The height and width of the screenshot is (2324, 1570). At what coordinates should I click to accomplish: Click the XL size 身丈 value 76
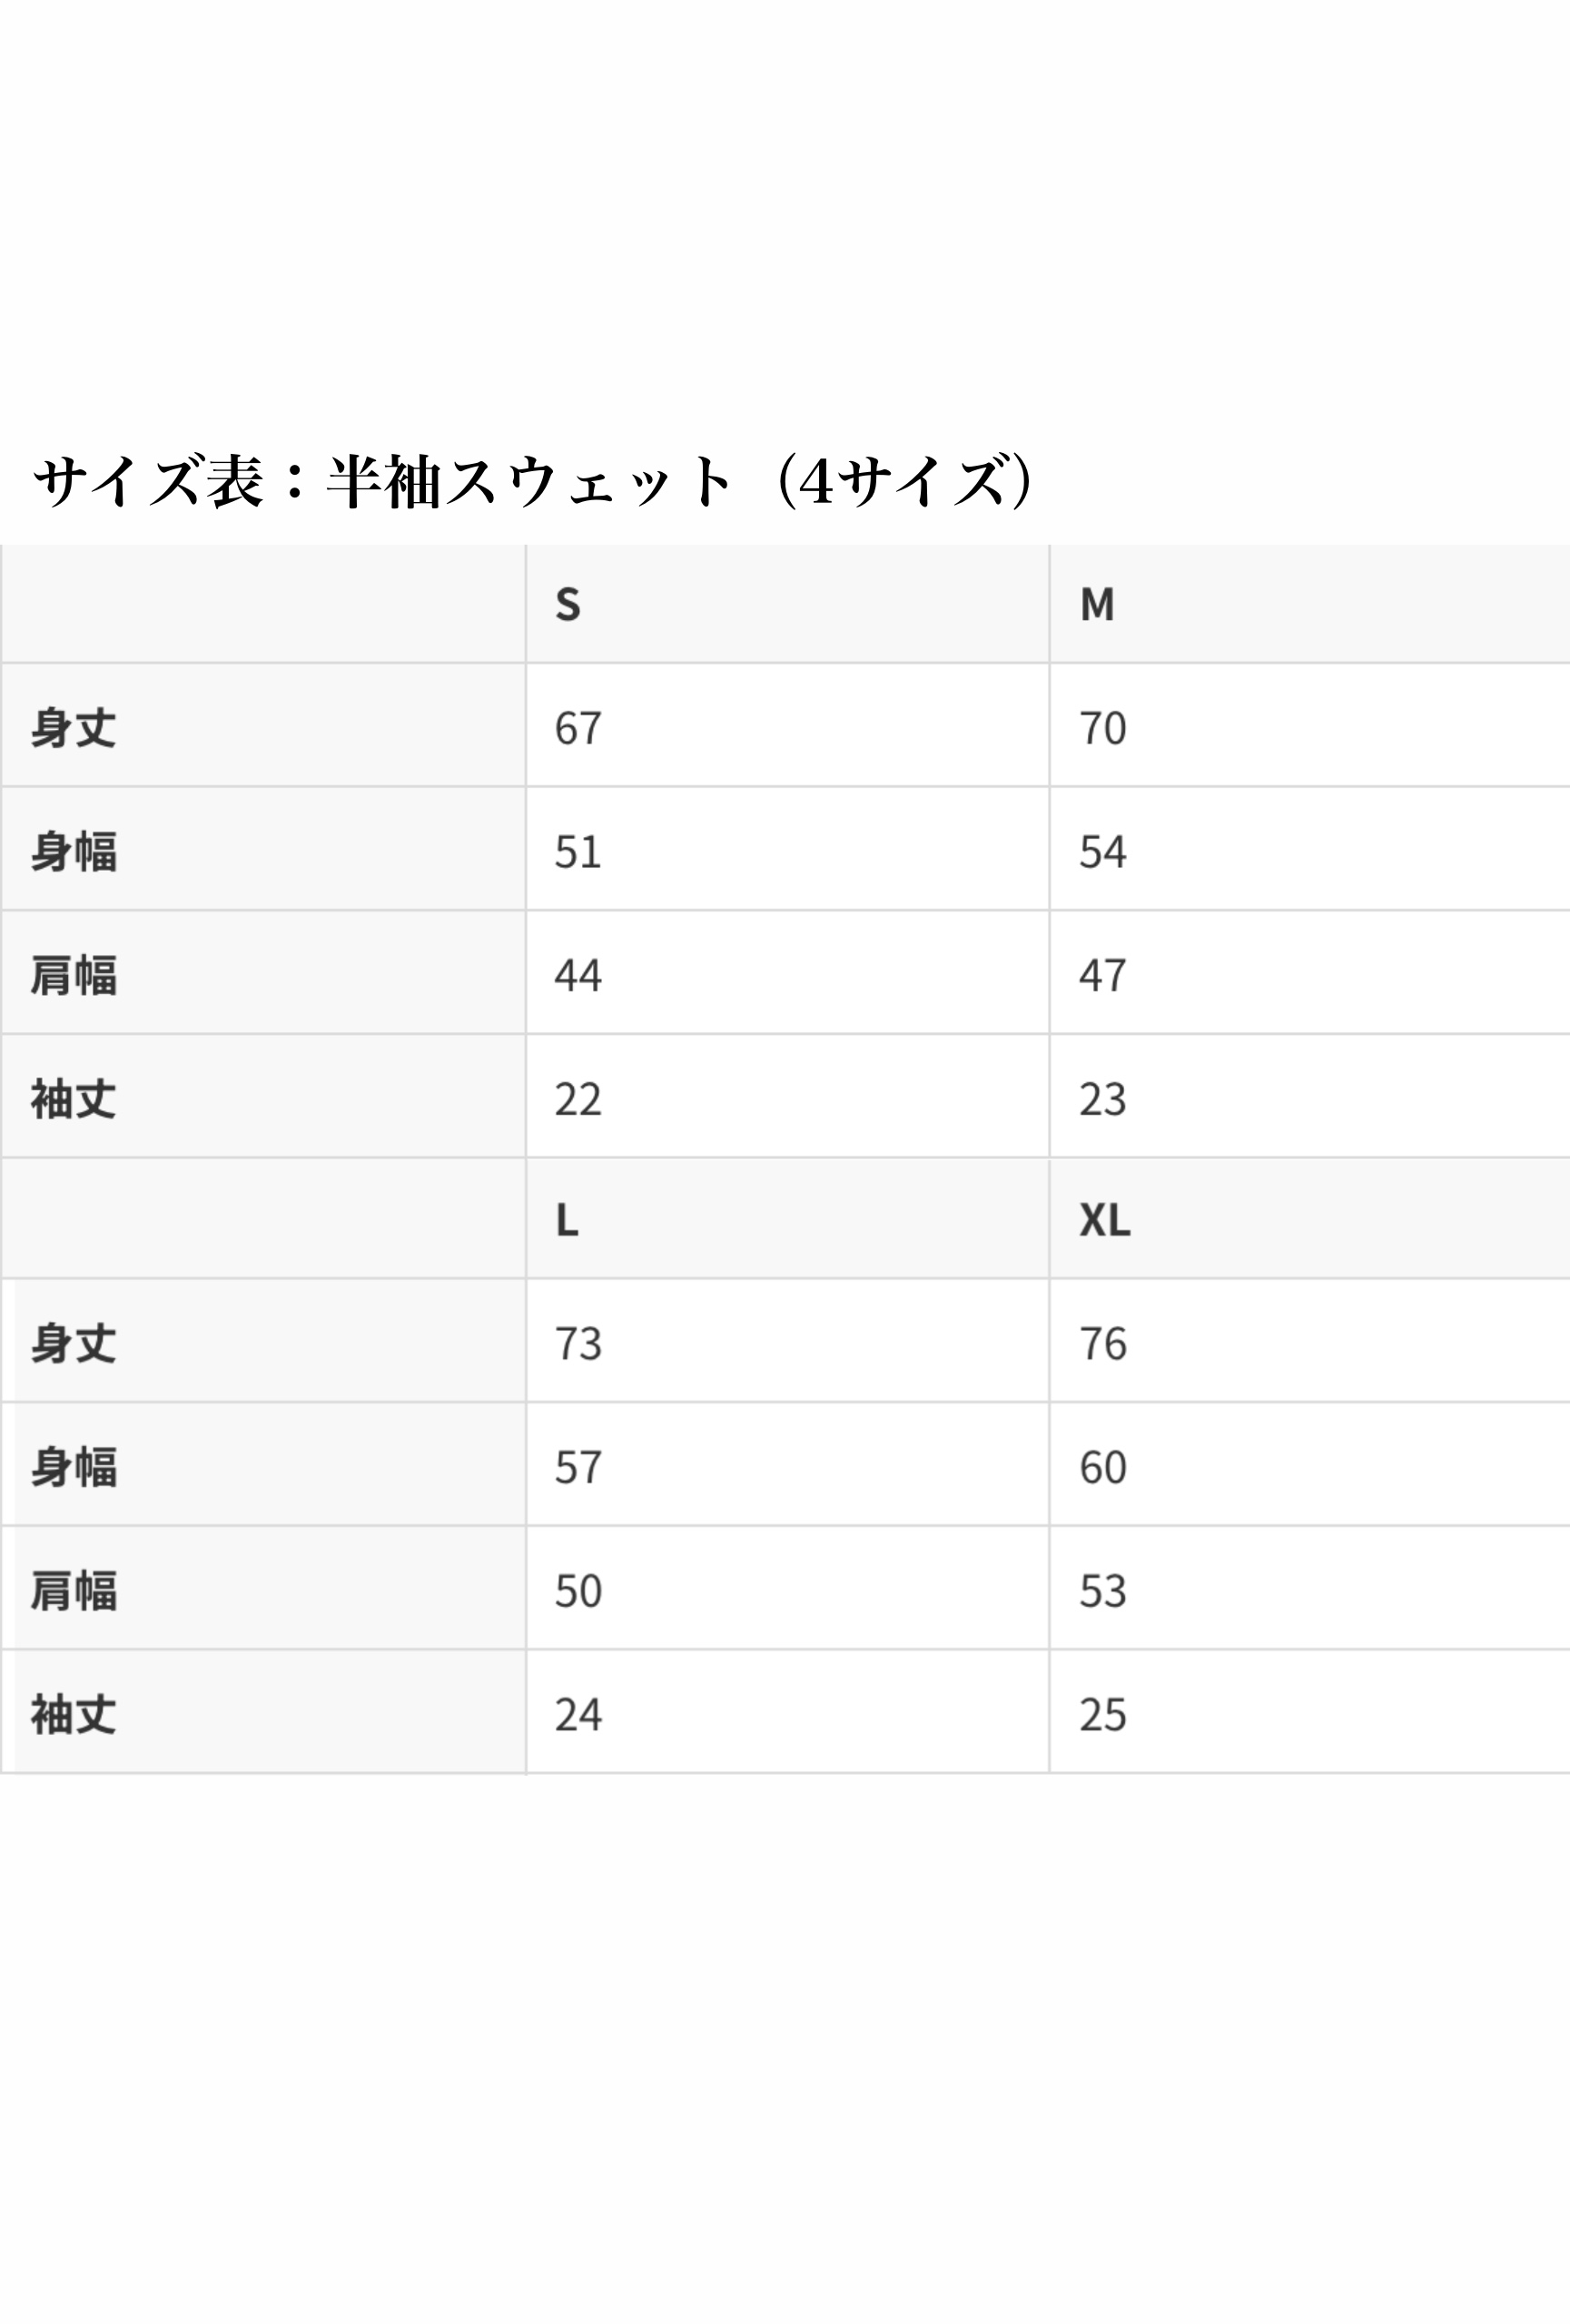click(1102, 1343)
